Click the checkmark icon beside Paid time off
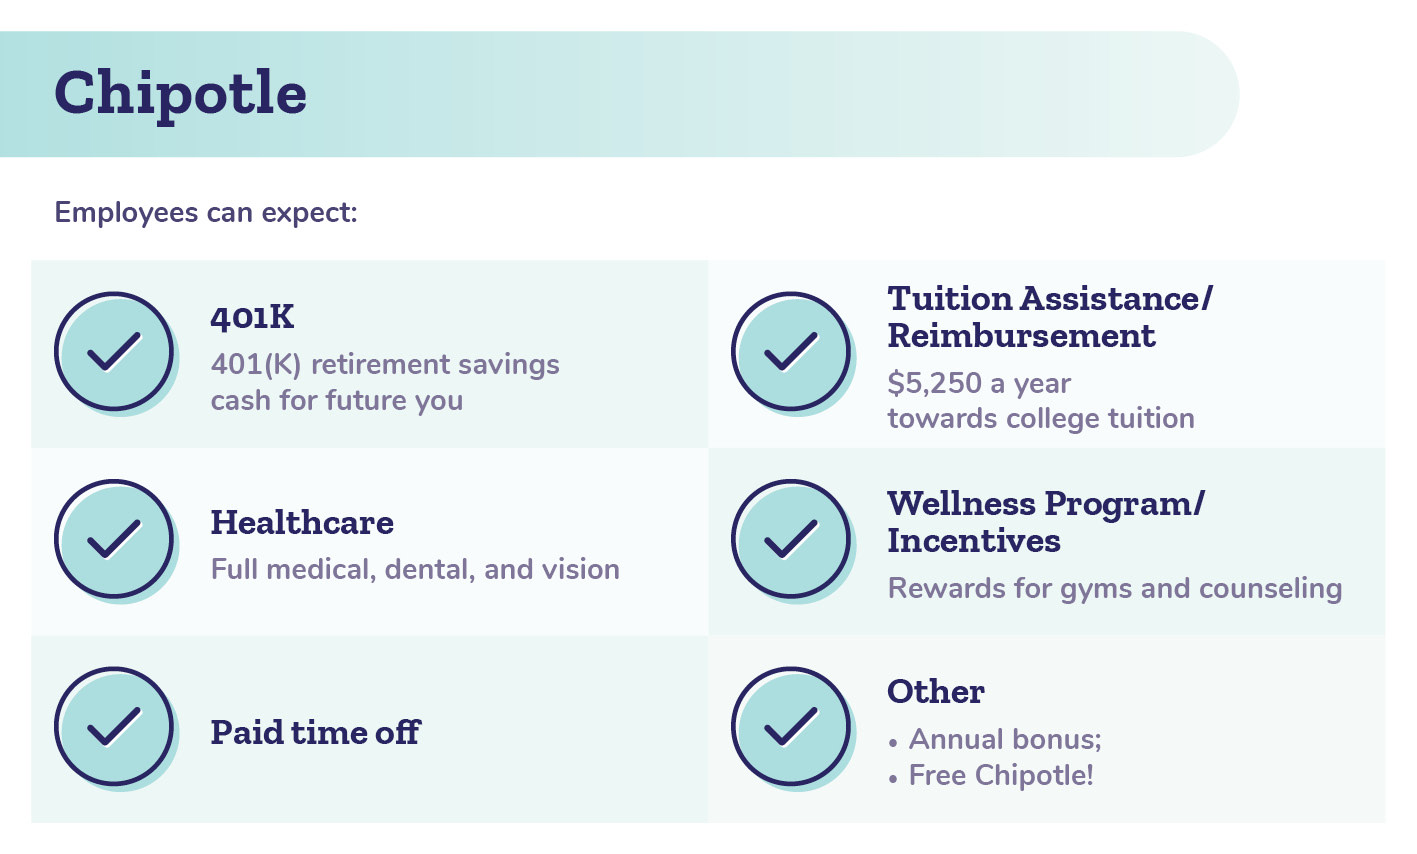Image resolution: width=1417 pixels, height=854 pixels. click(x=115, y=728)
